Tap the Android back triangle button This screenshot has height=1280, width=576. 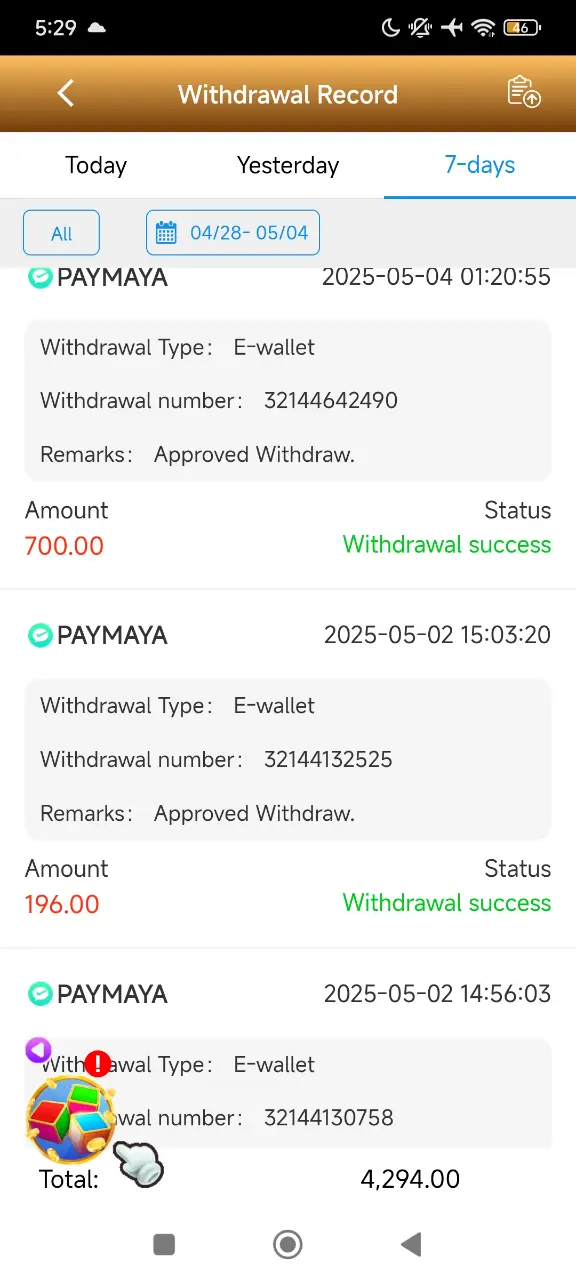click(410, 1244)
